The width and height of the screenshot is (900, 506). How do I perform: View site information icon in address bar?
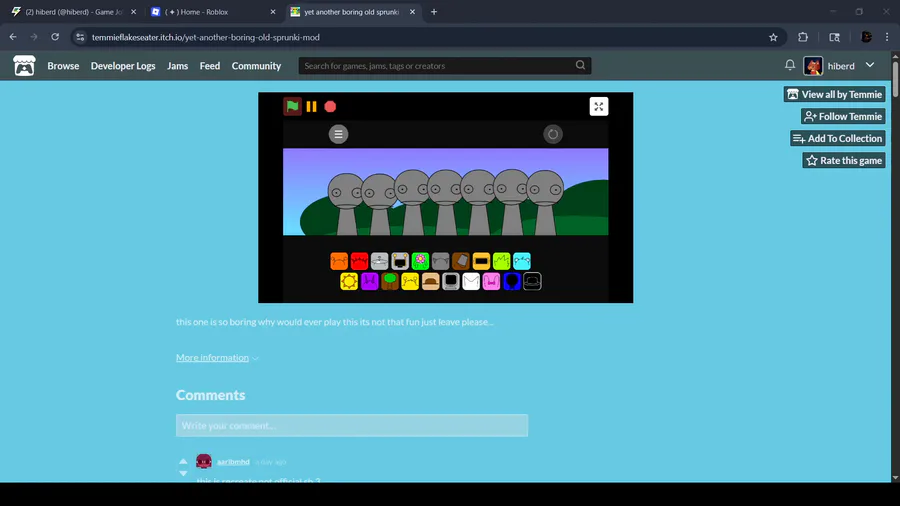coord(80,37)
